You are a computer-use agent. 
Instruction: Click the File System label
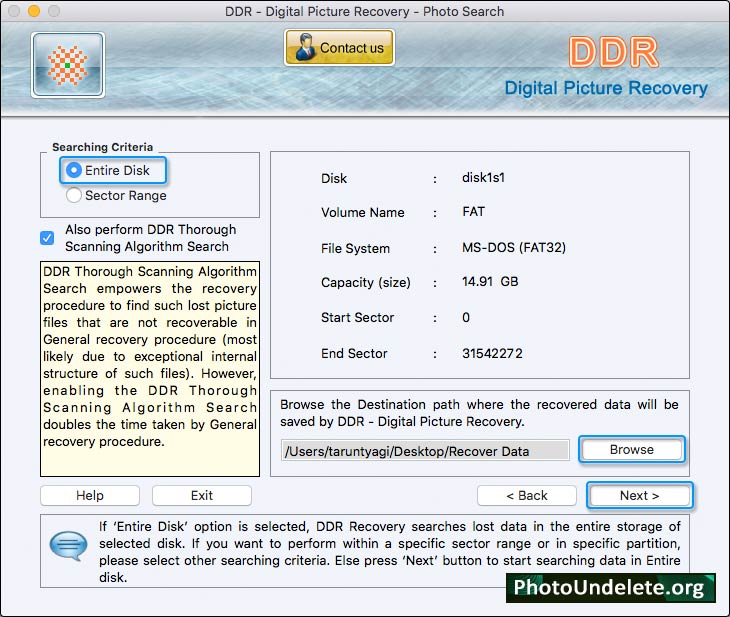click(x=355, y=249)
